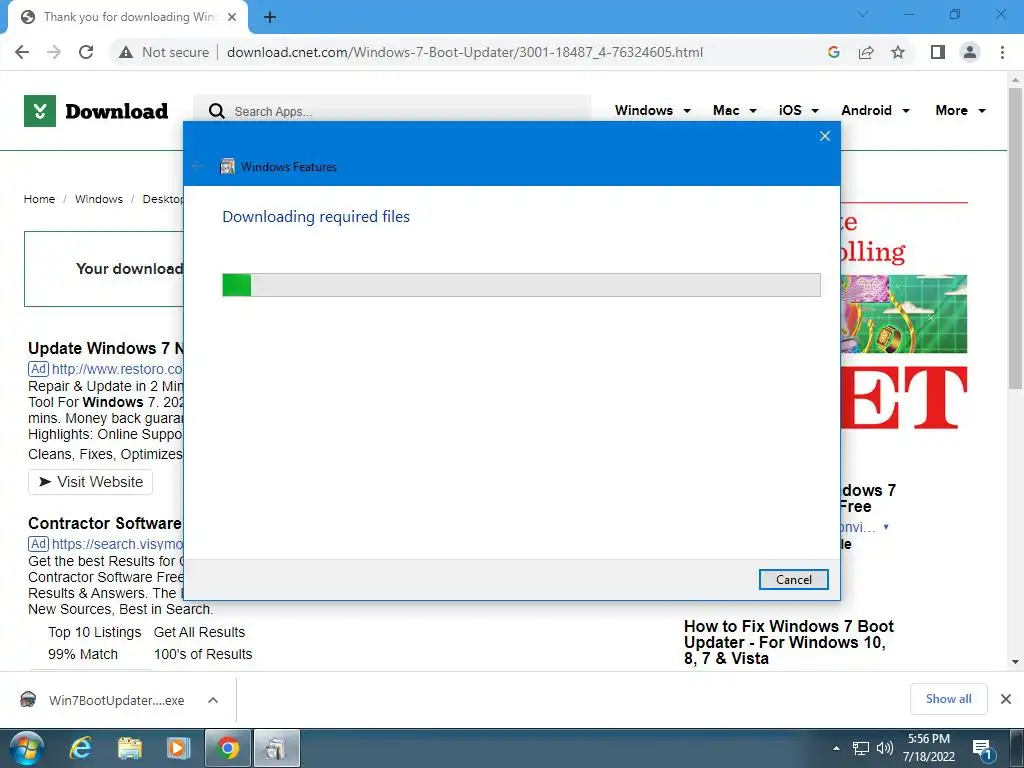Click the browser Back arrow

tap(22, 52)
